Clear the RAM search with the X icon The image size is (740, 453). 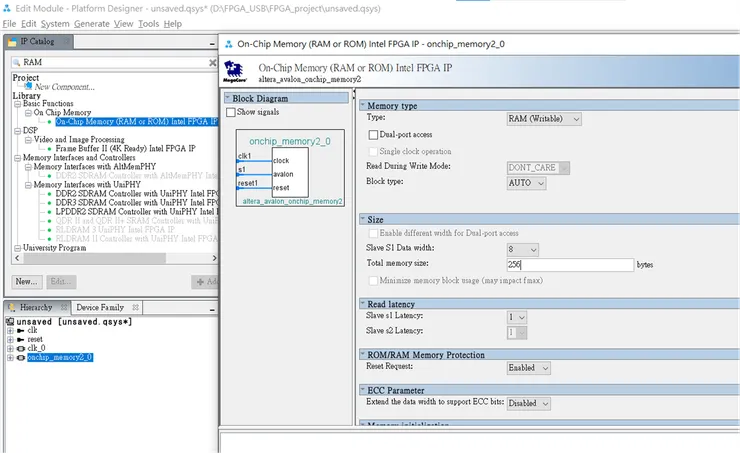click(x=211, y=62)
